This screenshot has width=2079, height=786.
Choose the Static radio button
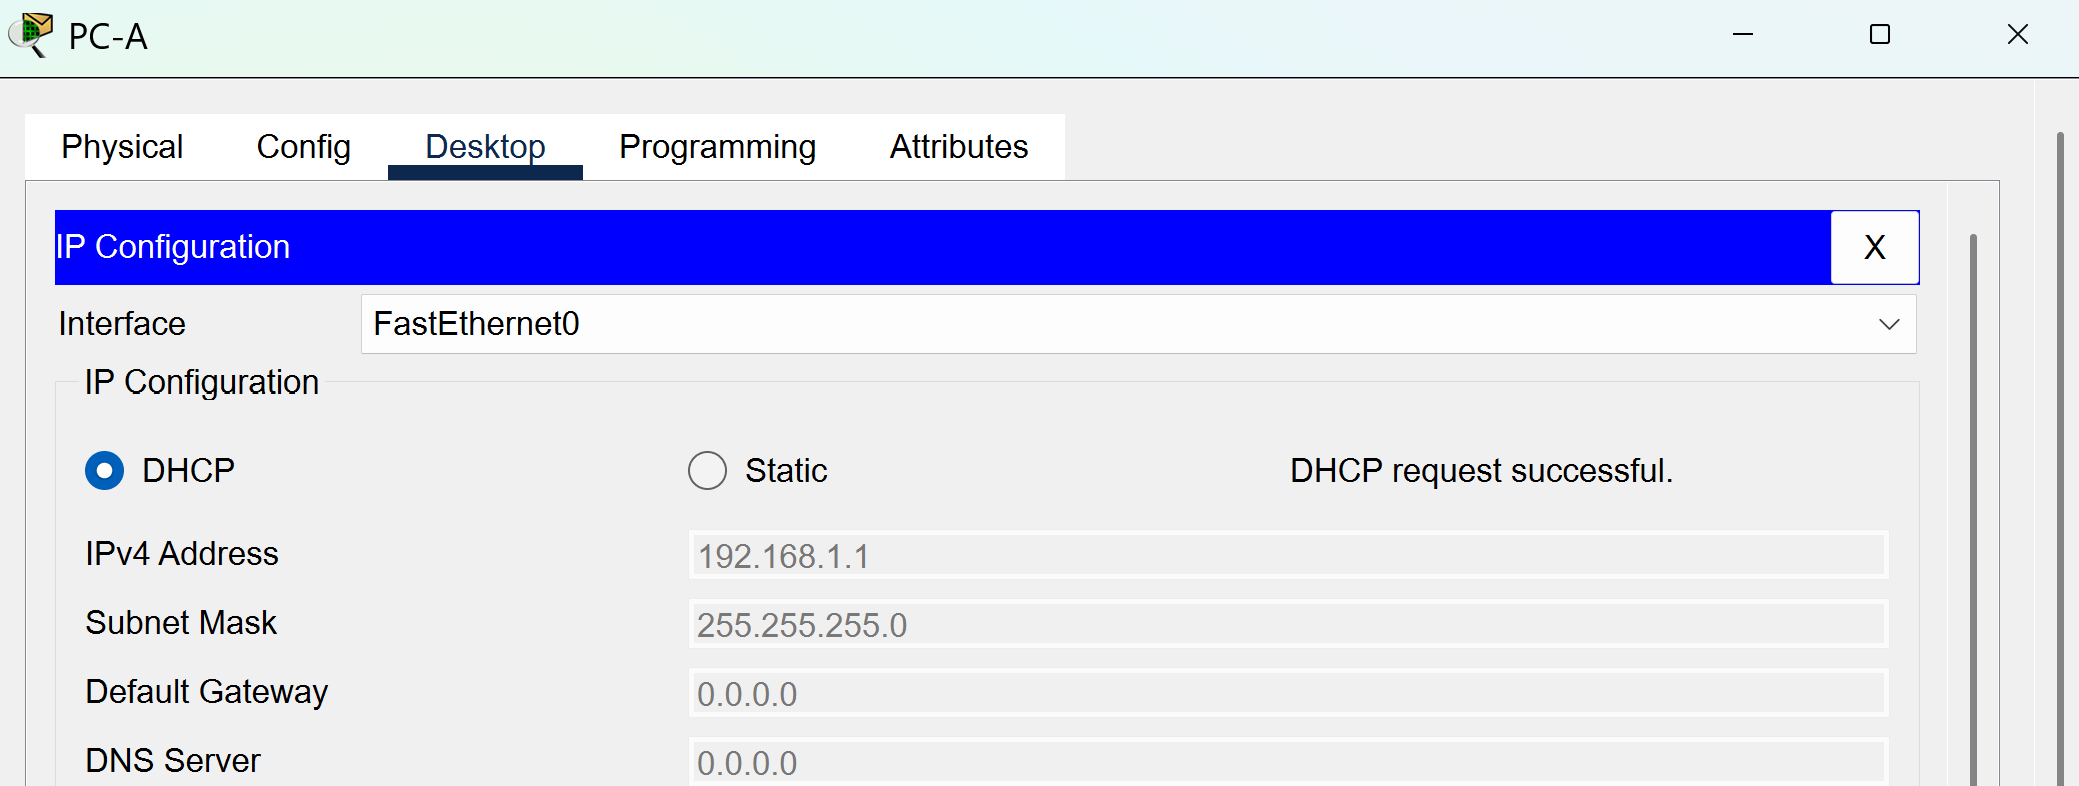(707, 470)
